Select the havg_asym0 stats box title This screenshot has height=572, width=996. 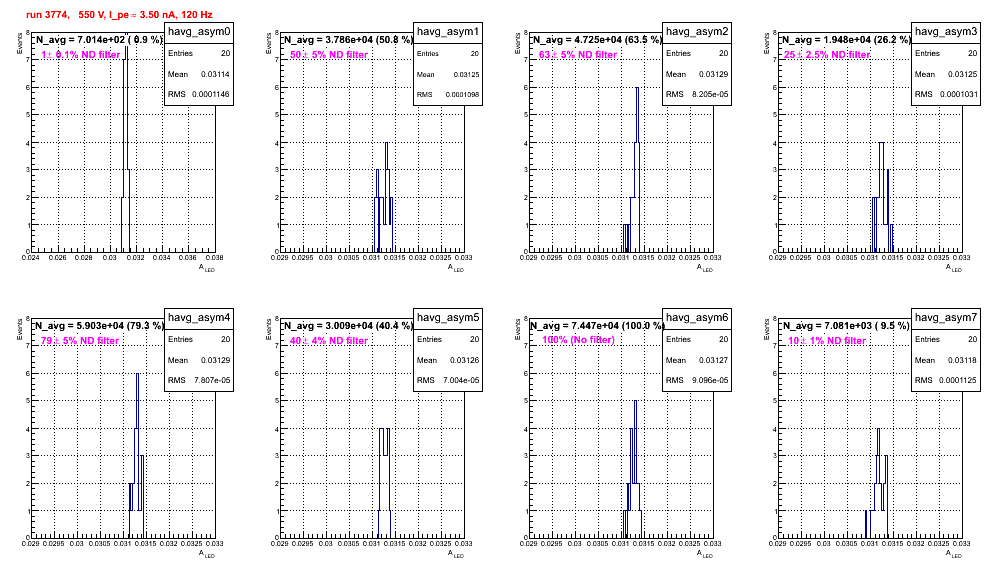tap(199, 31)
